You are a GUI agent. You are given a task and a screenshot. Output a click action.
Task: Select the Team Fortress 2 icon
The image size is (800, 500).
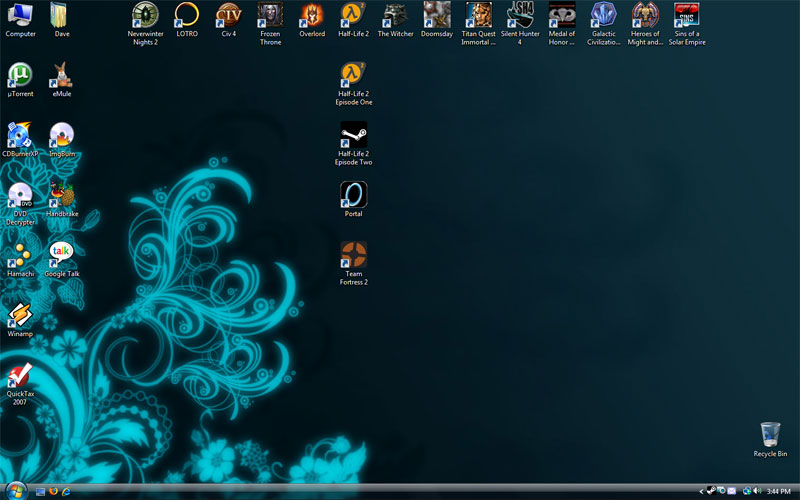point(353,254)
